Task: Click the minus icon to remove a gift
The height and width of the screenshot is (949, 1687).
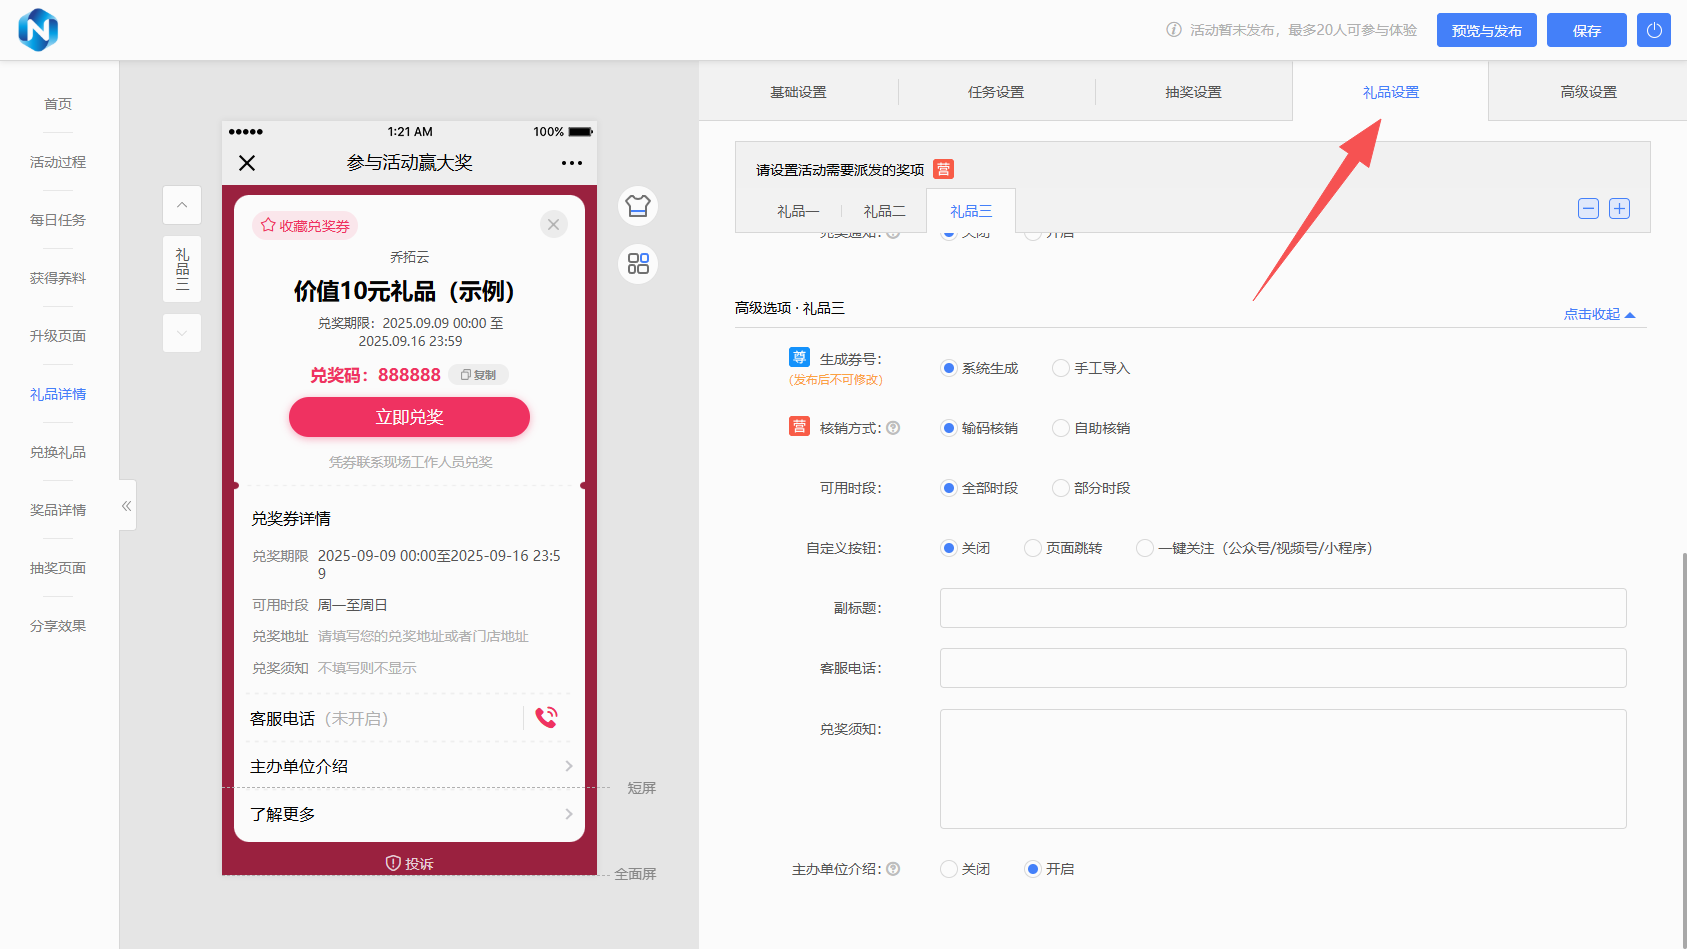Action: click(x=1588, y=208)
